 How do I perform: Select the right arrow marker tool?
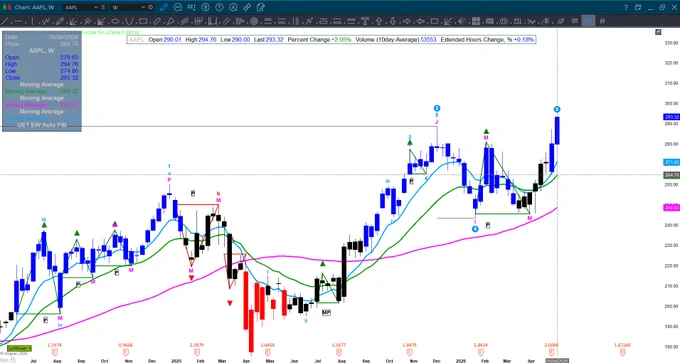(x=407, y=21)
